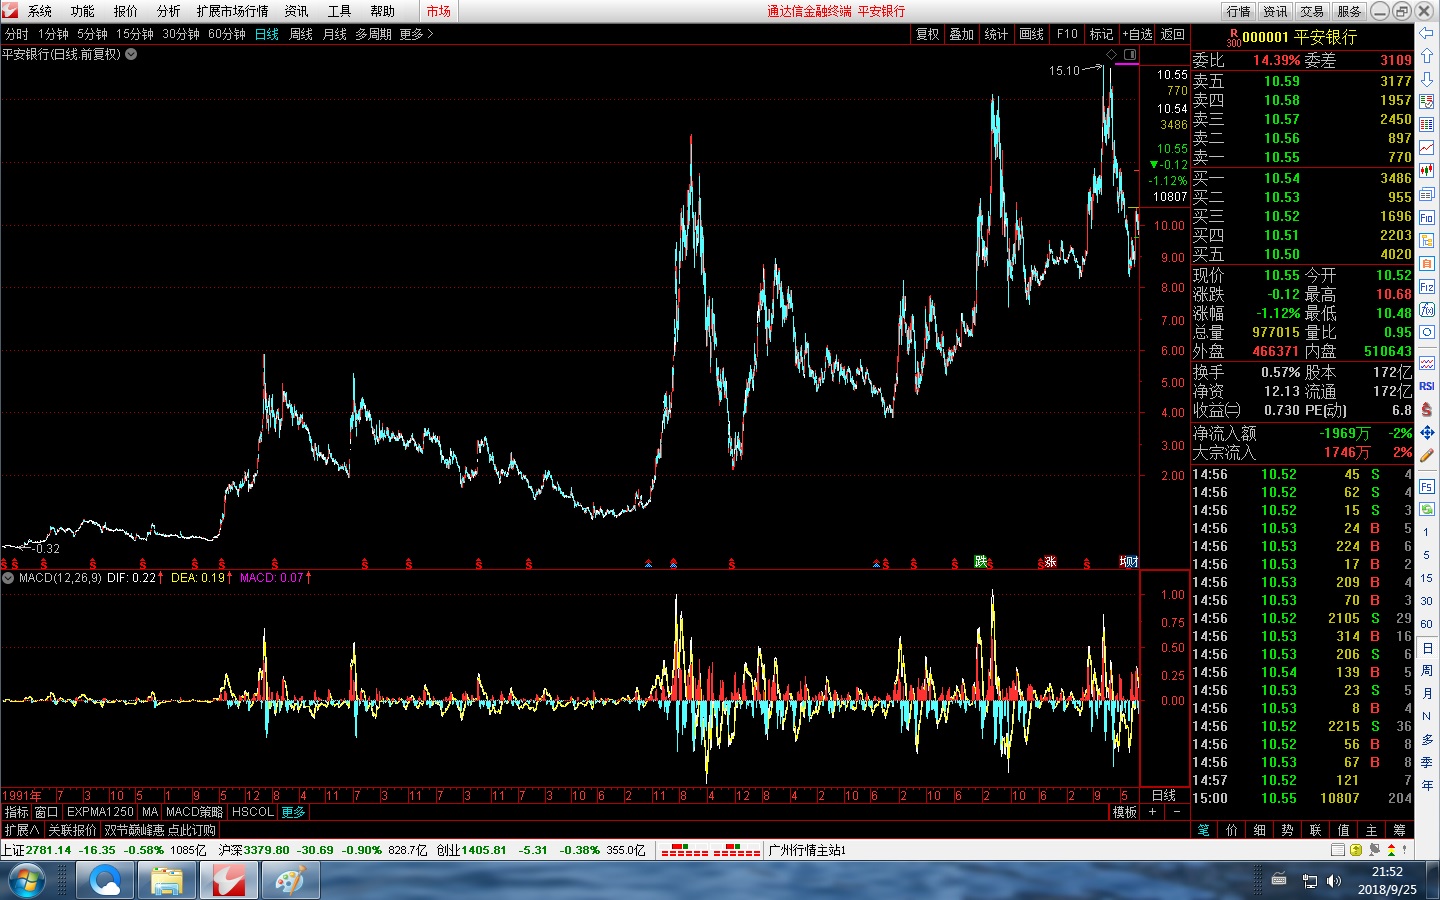Click the F5 sidebar icon
Viewport: 1440px width, 900px height.
click(x=1427, y=487)
